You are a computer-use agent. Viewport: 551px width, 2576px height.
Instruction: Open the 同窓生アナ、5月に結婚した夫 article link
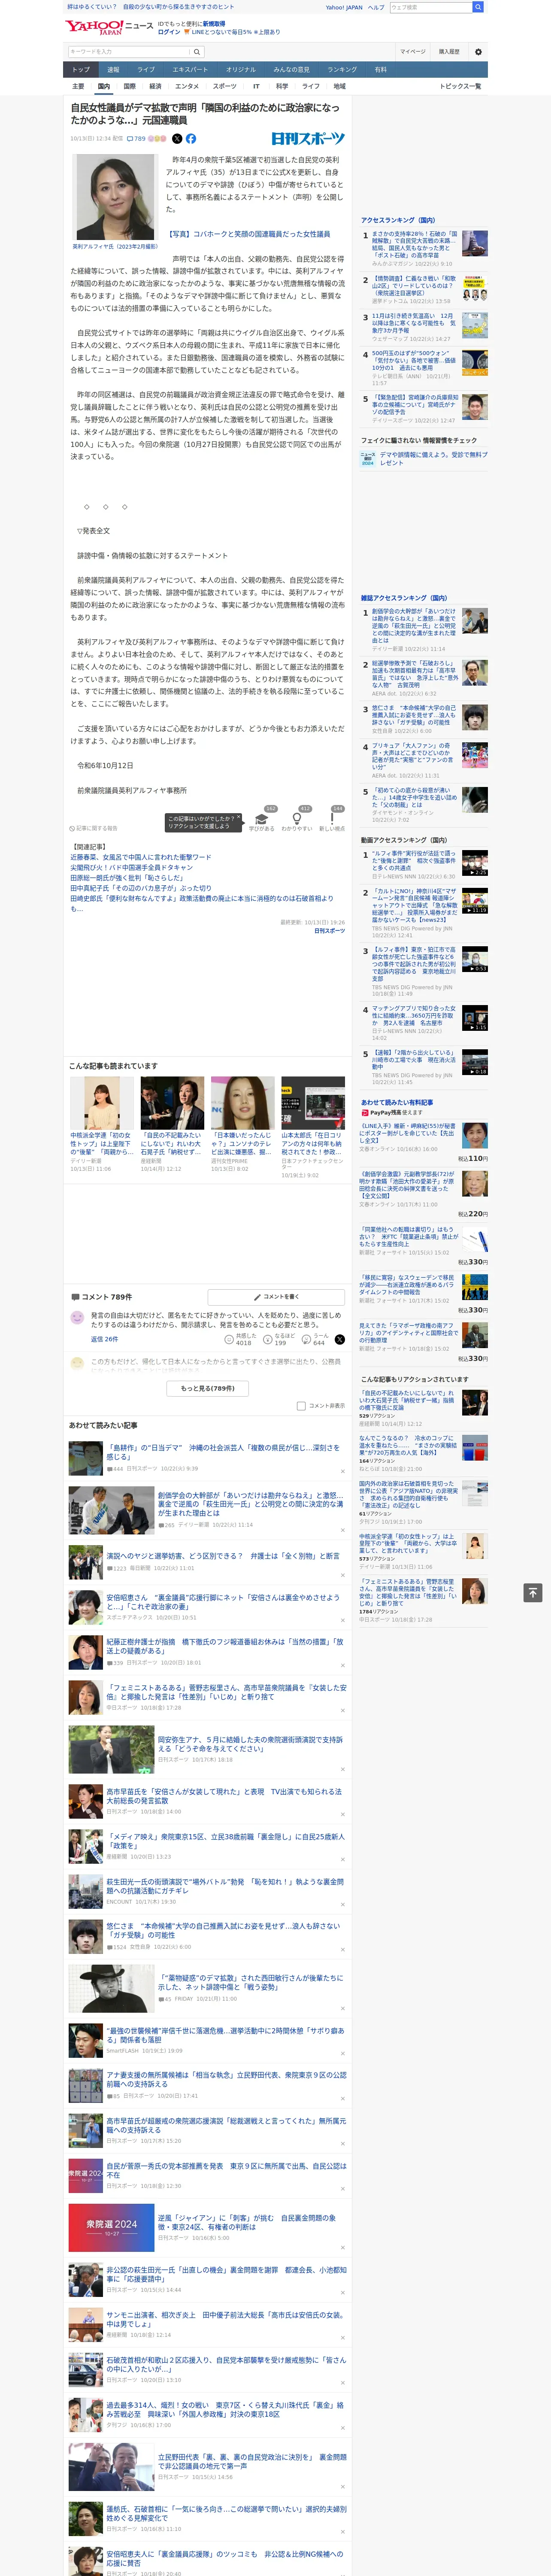(x=250, y=1744)
